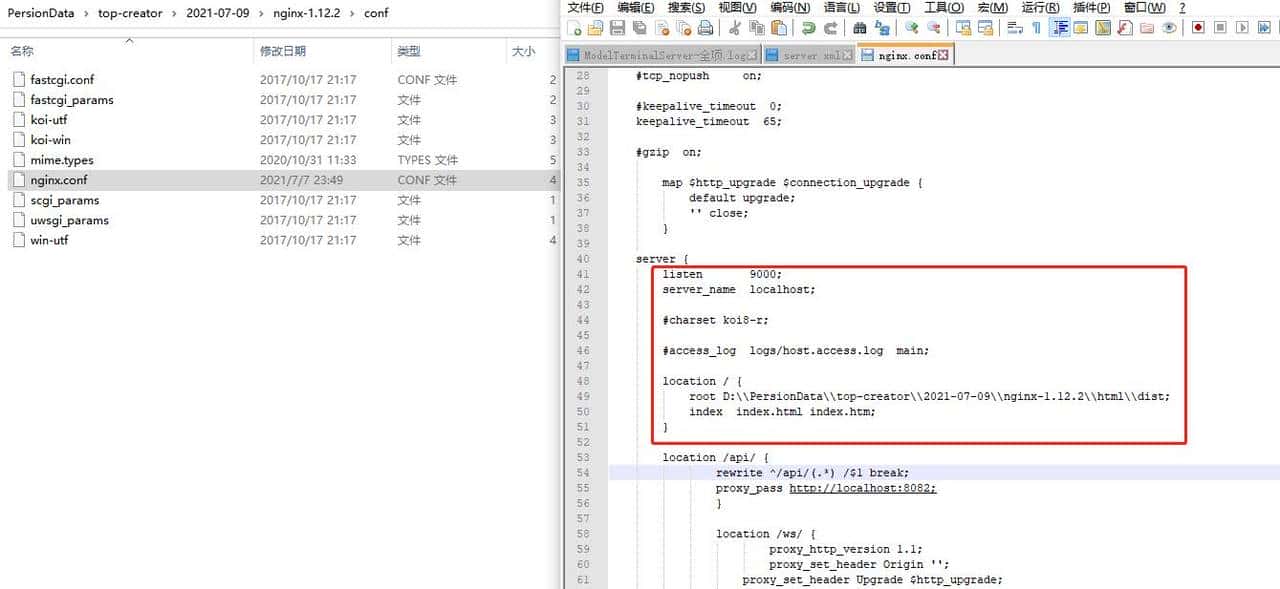This screenshot has height=589, width=1280.
Task: Switch to the server.xml tab
Action: [810, 56]
